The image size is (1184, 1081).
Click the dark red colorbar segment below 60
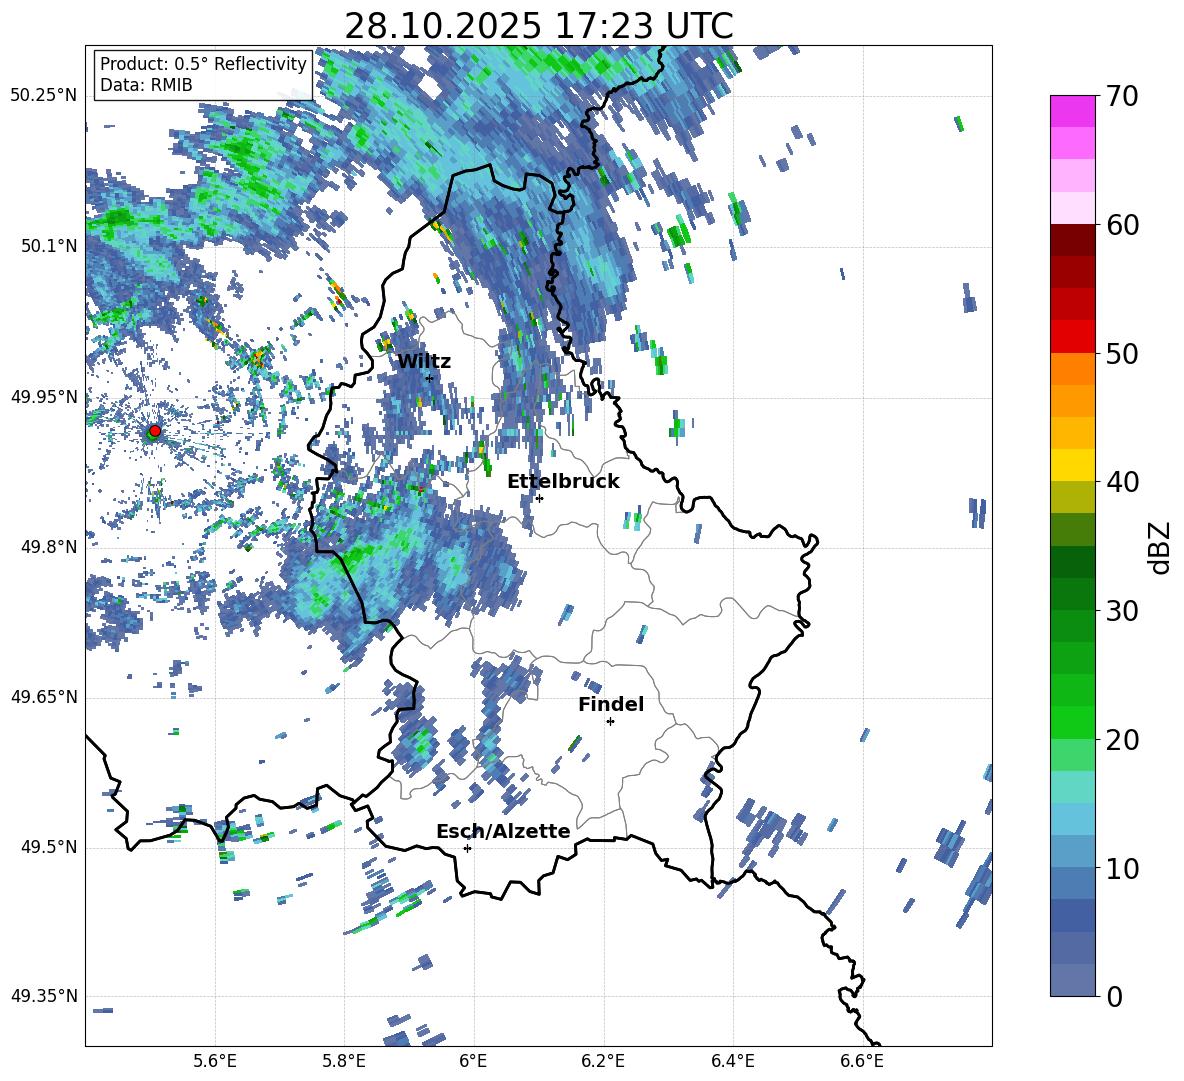[x=1073, y=240]
